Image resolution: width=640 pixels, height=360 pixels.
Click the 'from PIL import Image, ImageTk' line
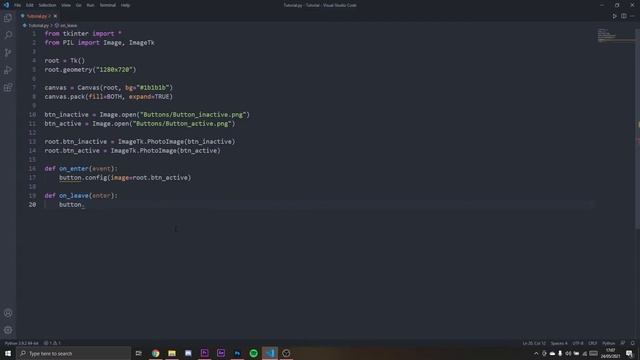coord(100,43)
